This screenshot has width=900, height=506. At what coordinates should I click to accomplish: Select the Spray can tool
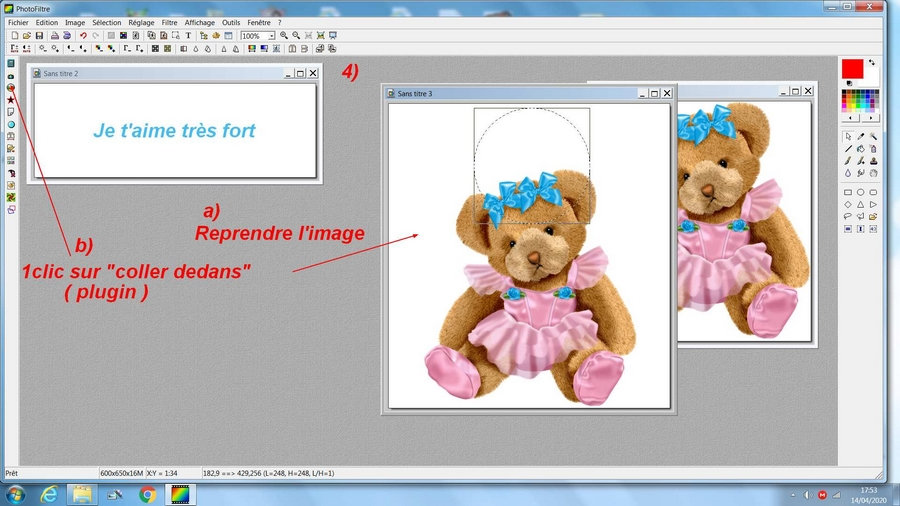[873, 149]
